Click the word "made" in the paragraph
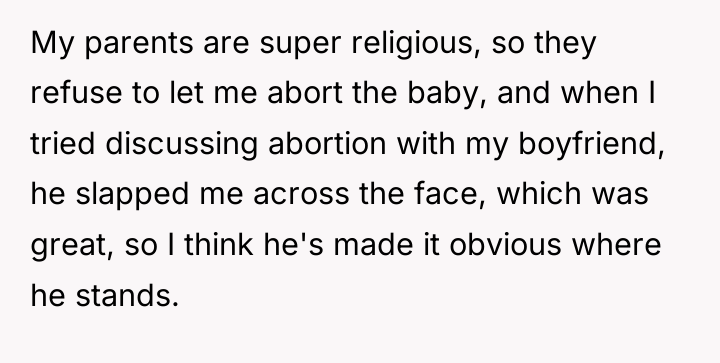Image resolution: width=720 pixels, height=363 pixels. (373, 244)
